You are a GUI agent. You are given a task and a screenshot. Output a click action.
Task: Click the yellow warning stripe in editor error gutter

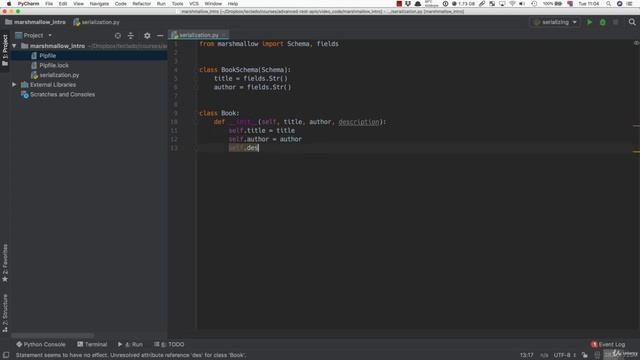(636, 152)
